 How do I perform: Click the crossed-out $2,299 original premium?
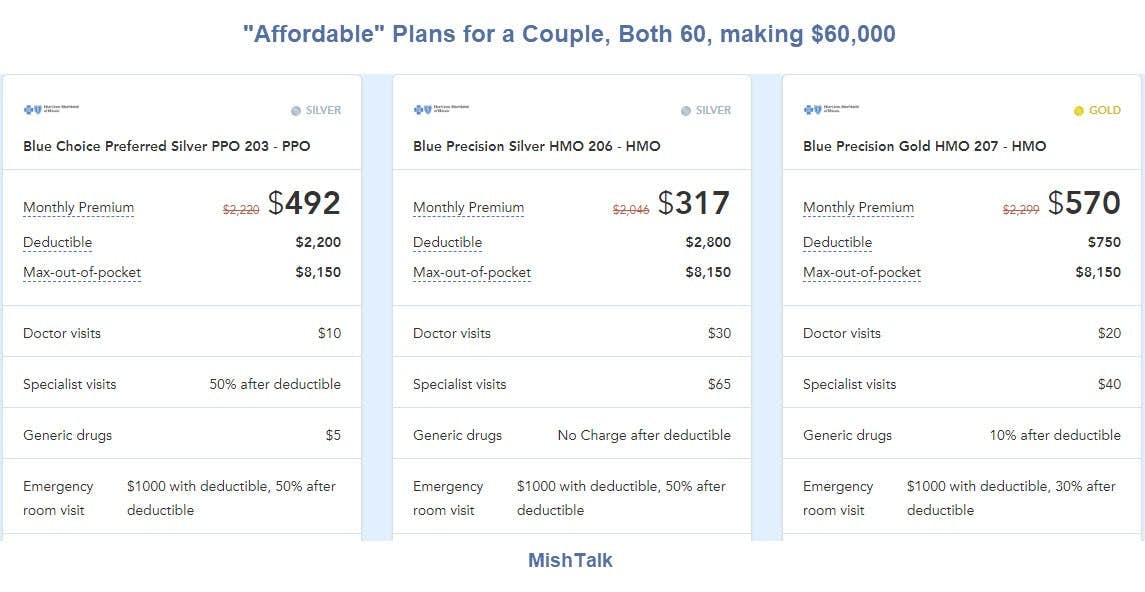pyautogui.click(x=1020, y=210)
